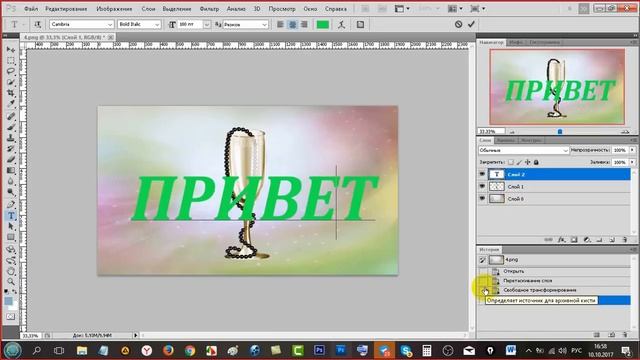
Task: Select the Eraser tool
Action: 11,160
